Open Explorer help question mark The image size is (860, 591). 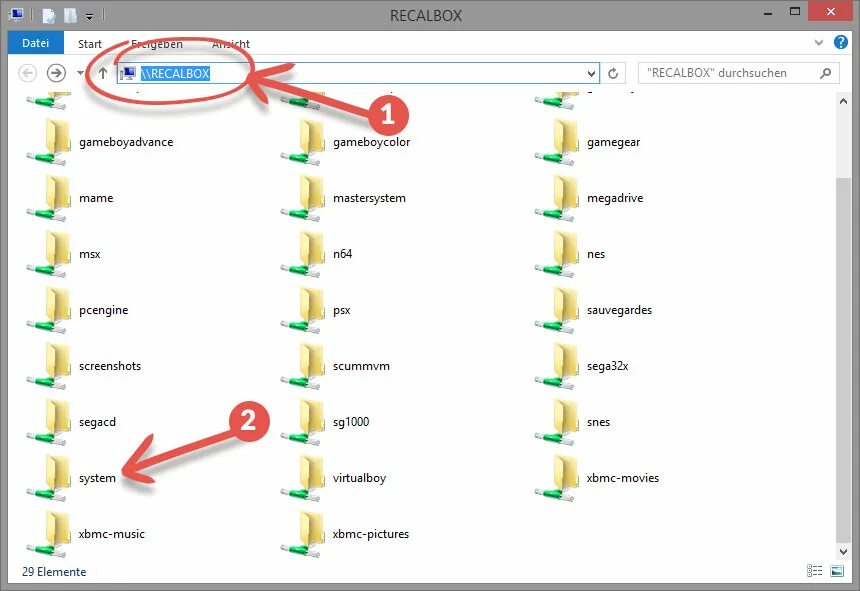pyautogui.click(x=840, y=42)
